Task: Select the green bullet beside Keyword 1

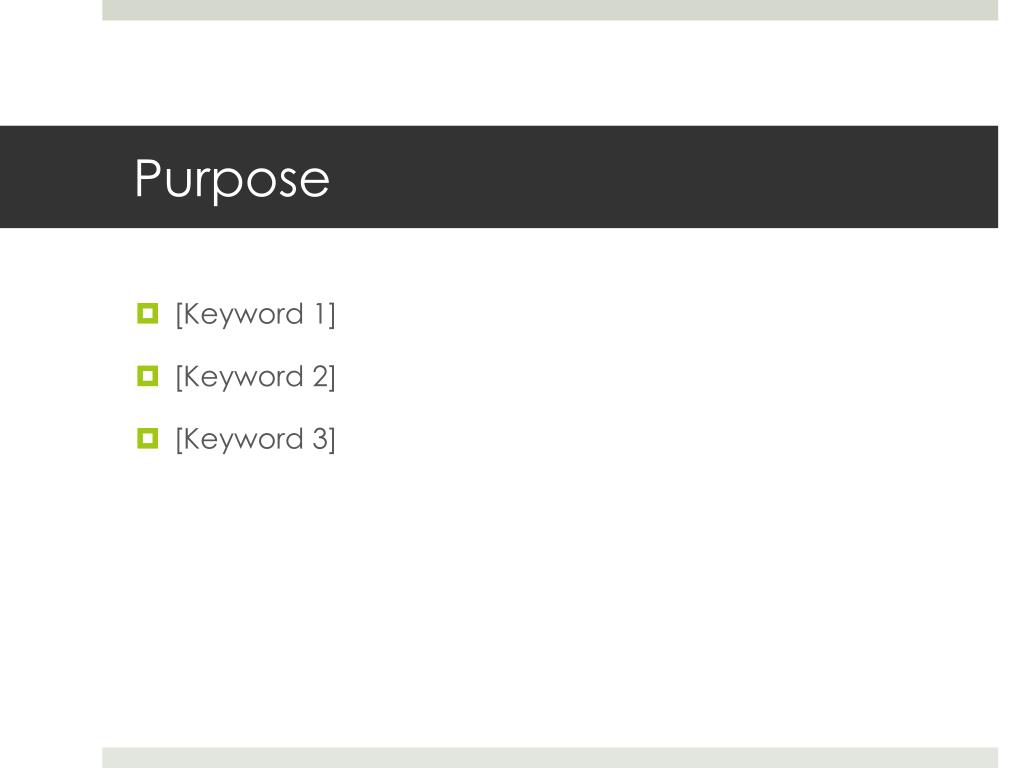Action: 148,313
